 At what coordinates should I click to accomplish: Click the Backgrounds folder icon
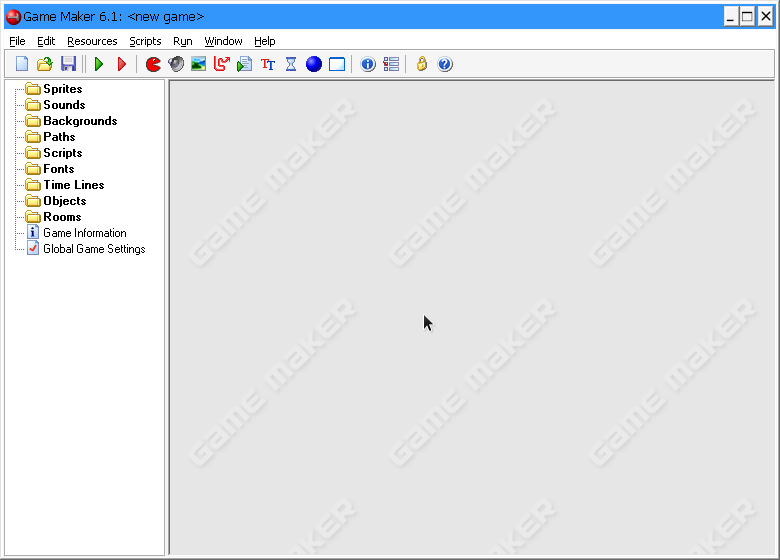click(33, 121)
